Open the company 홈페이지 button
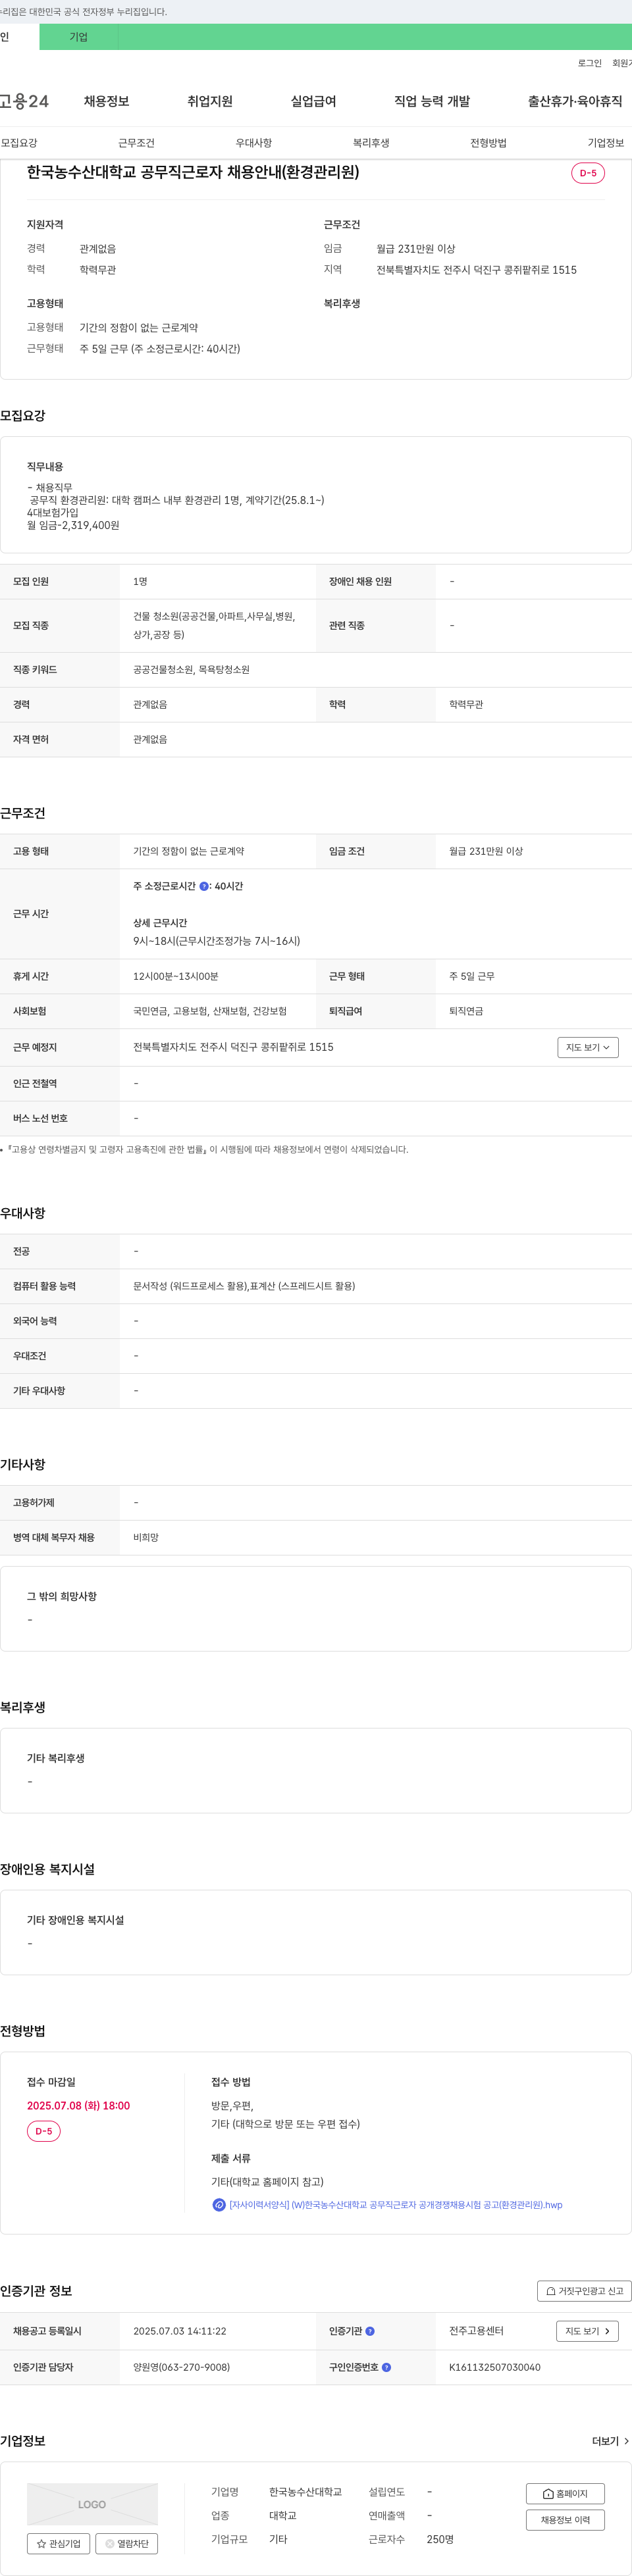Screen dimensions: 632x2576 click(x=565, y=2493)
